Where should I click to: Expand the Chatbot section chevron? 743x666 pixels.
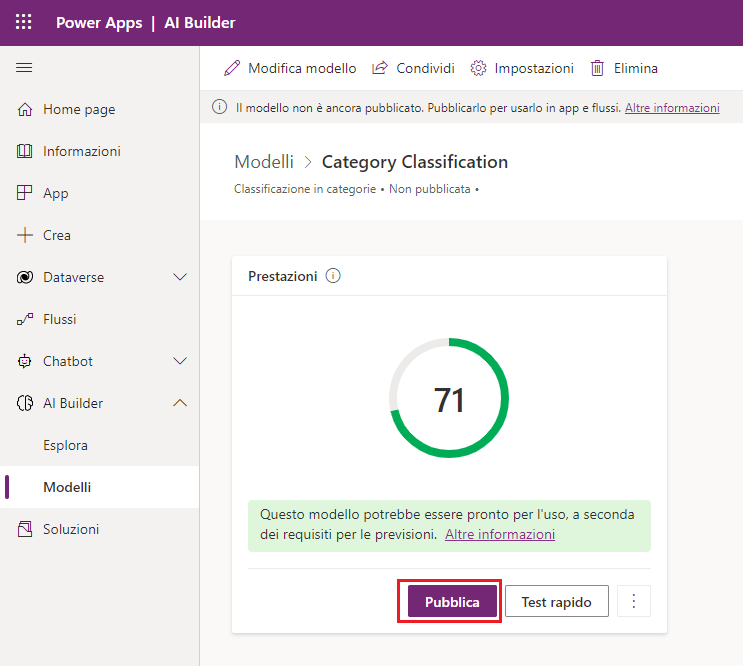pyautogui.click(x=180, y=361)
